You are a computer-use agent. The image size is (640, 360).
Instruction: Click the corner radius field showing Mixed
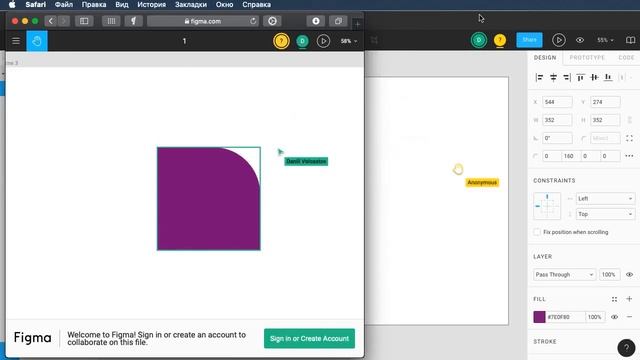click(605, 138)
